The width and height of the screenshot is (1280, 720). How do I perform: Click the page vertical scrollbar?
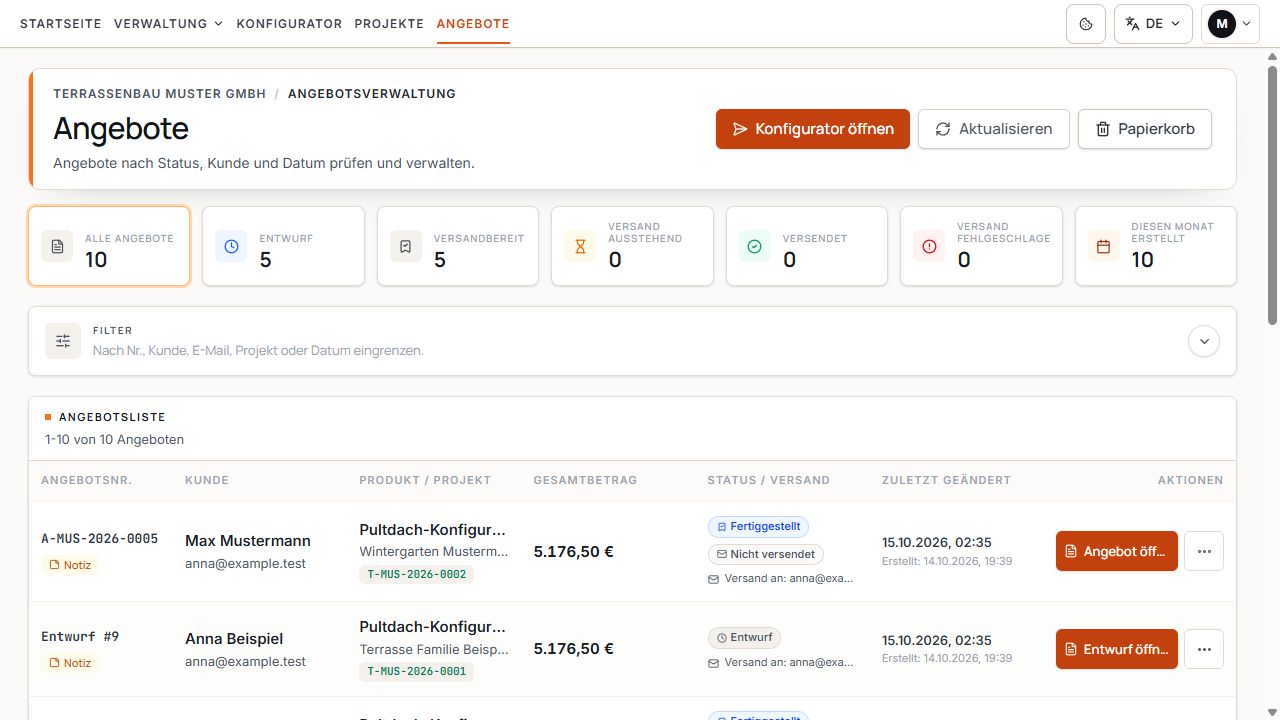tap(1273, 195)
